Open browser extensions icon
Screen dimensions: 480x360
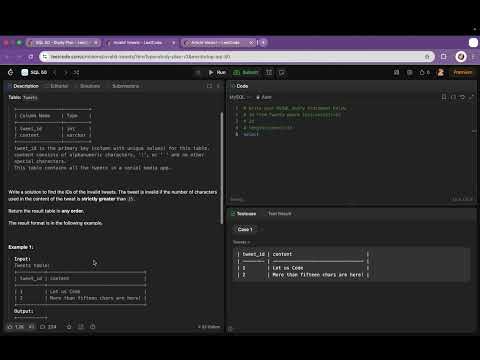pos(444,57)
